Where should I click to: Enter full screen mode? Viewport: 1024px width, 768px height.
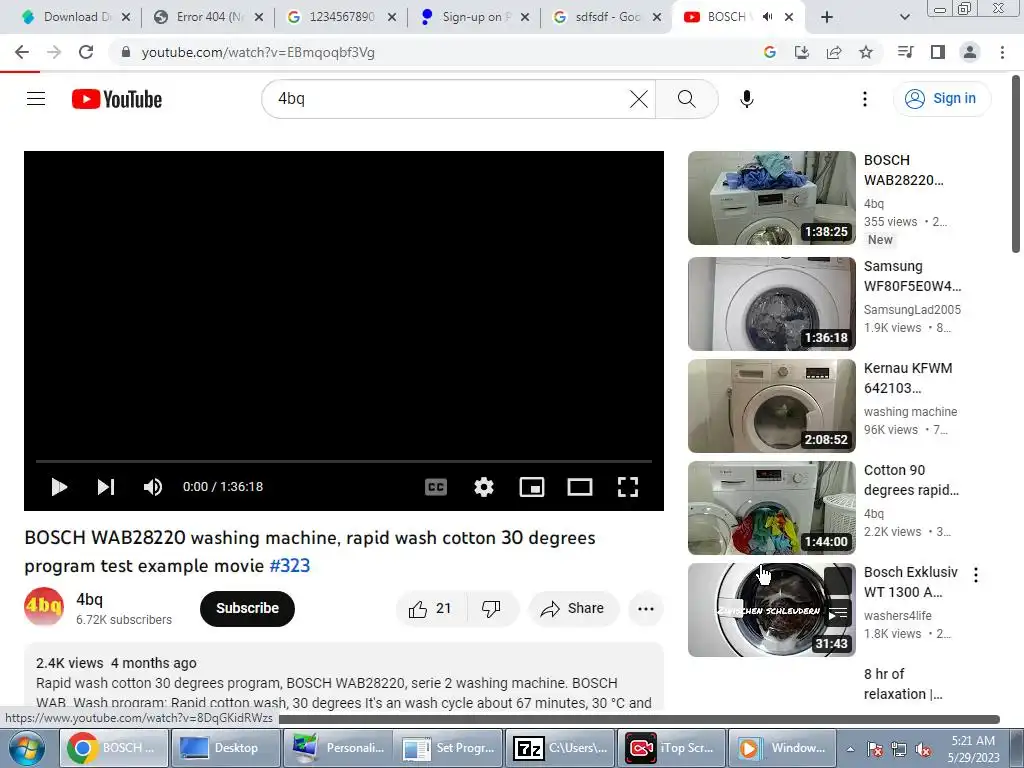pyautogui.click(x=628, y=487)
